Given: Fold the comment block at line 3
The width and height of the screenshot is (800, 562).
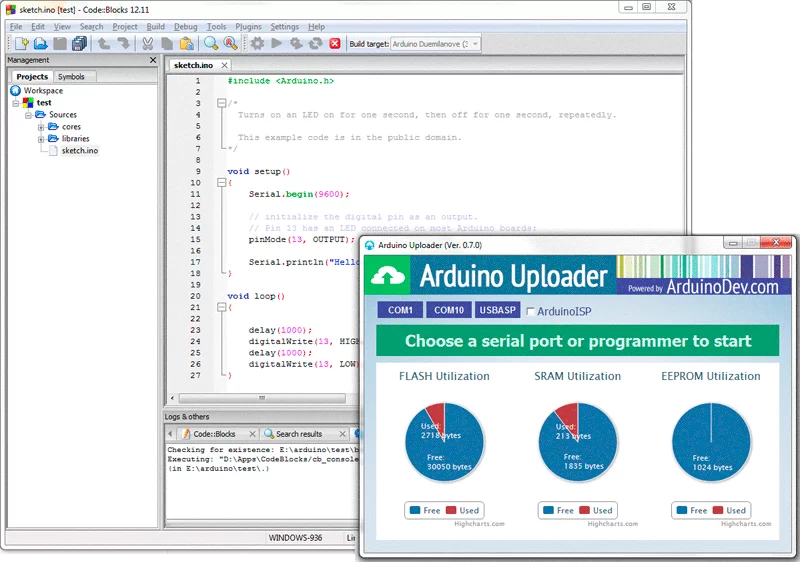Looking at the screenshot, I should tap(221, 103).
